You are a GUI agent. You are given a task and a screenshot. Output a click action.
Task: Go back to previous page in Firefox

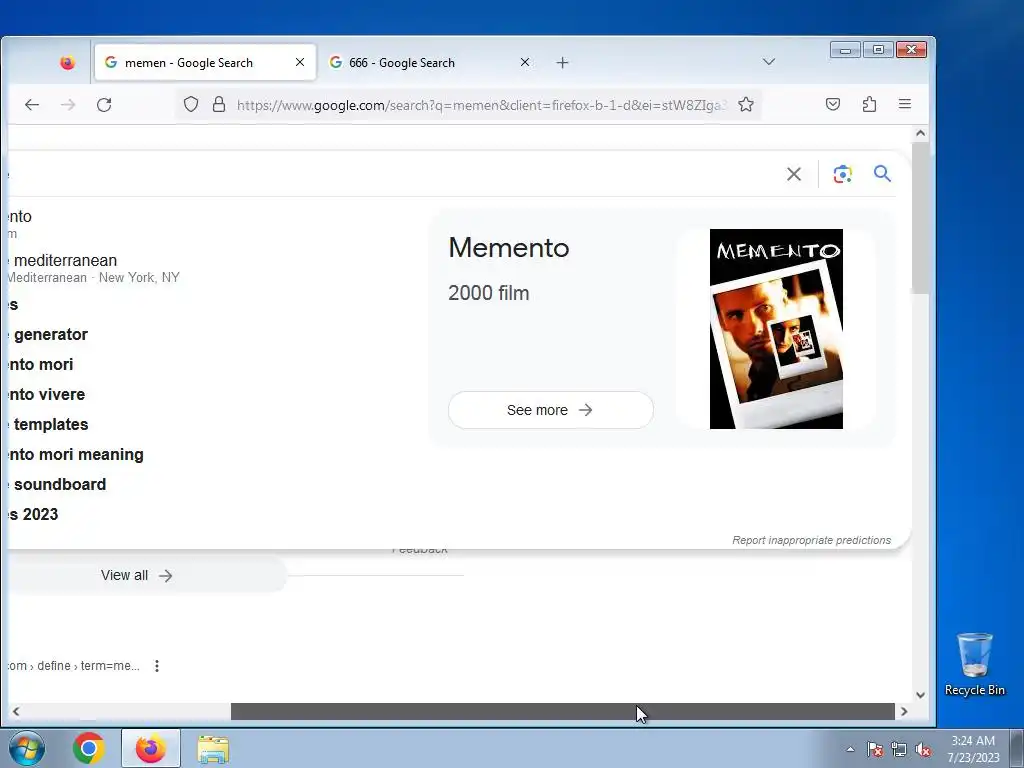31,104
